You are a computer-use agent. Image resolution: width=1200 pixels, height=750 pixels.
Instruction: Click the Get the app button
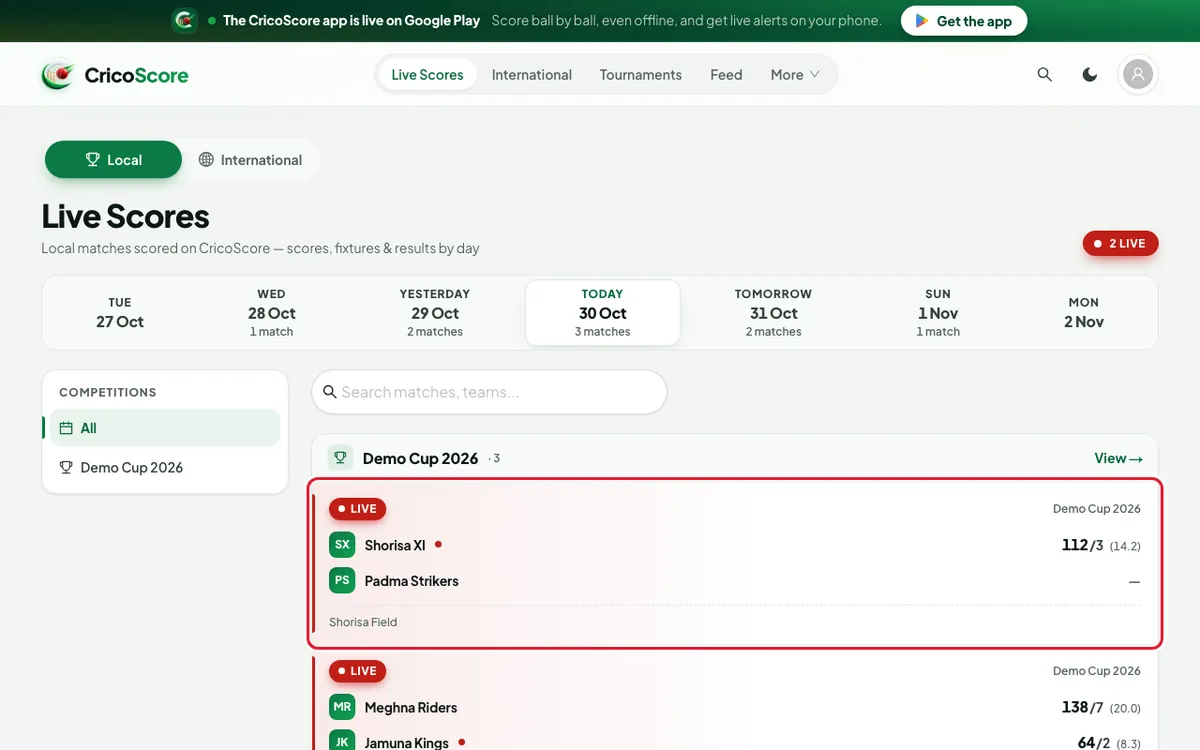tap(964, 21)
